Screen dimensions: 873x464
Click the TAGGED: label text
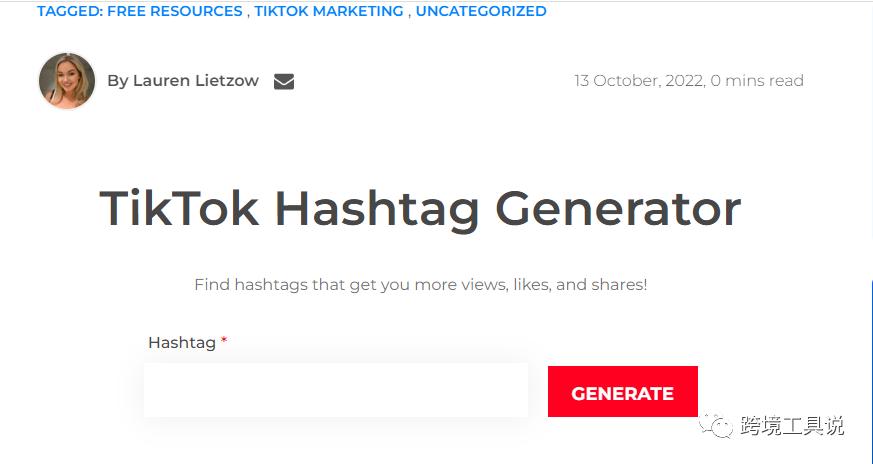point(70,11)
